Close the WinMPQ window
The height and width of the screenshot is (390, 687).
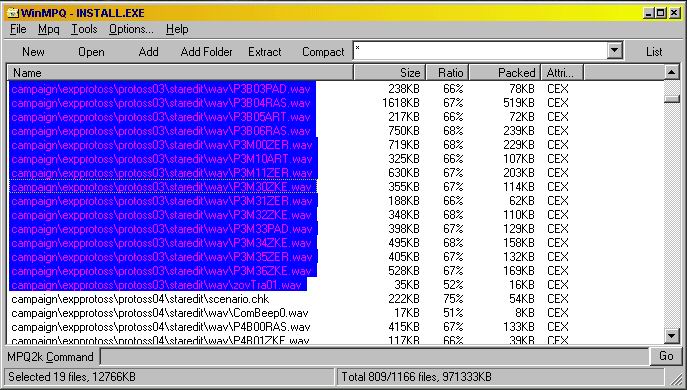pyautogui.click(x=674, y=13)
